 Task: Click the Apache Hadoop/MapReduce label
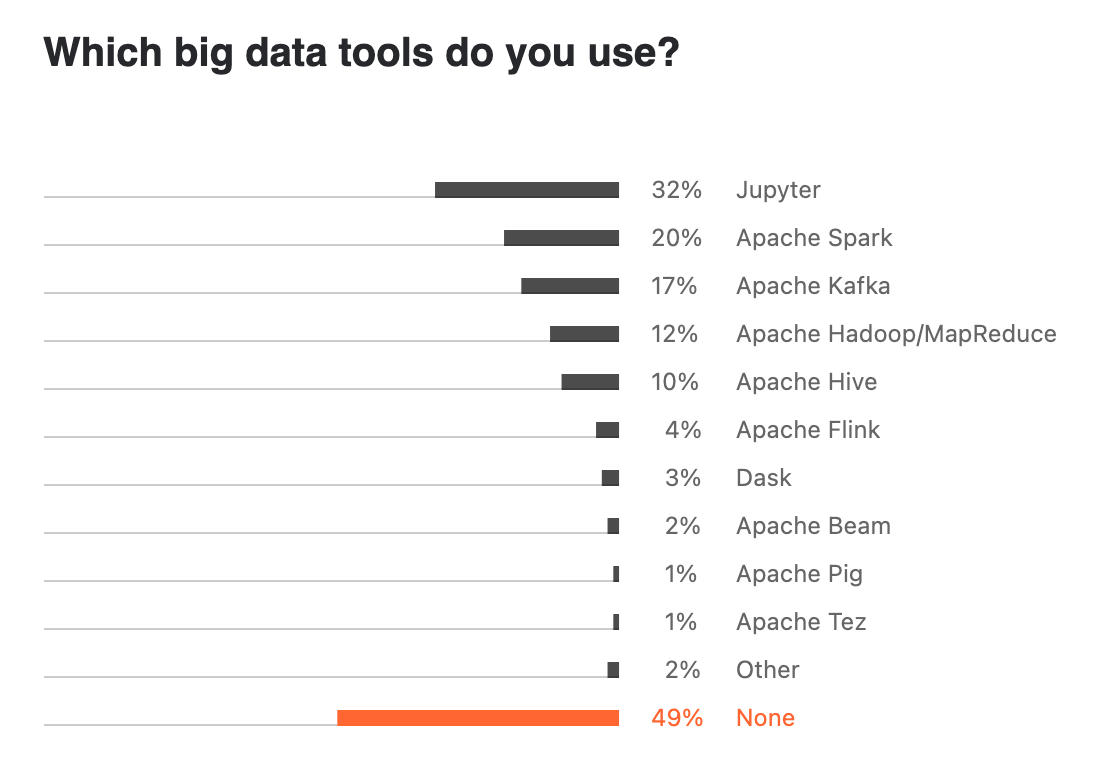(896, 334)
